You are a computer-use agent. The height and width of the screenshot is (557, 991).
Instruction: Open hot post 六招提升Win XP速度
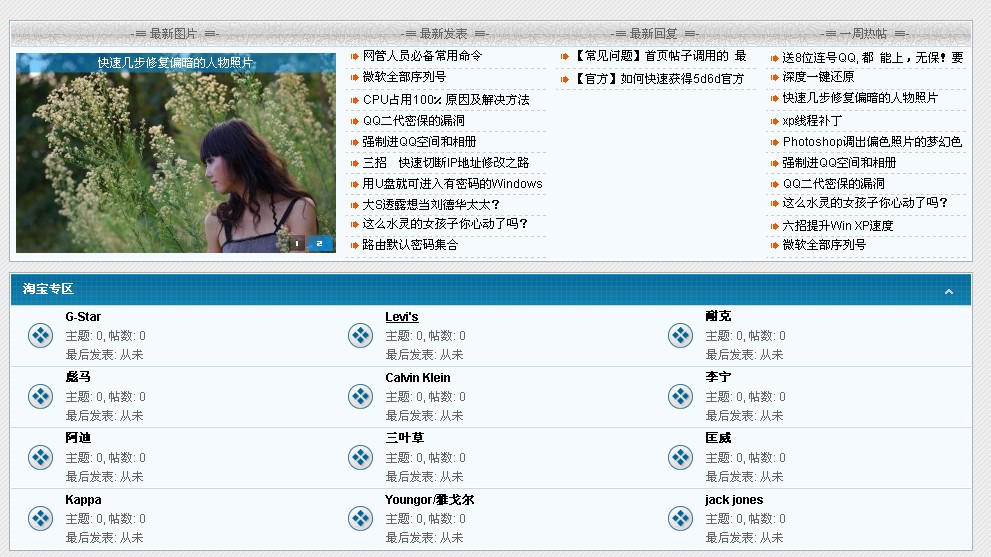click(838, 225)
